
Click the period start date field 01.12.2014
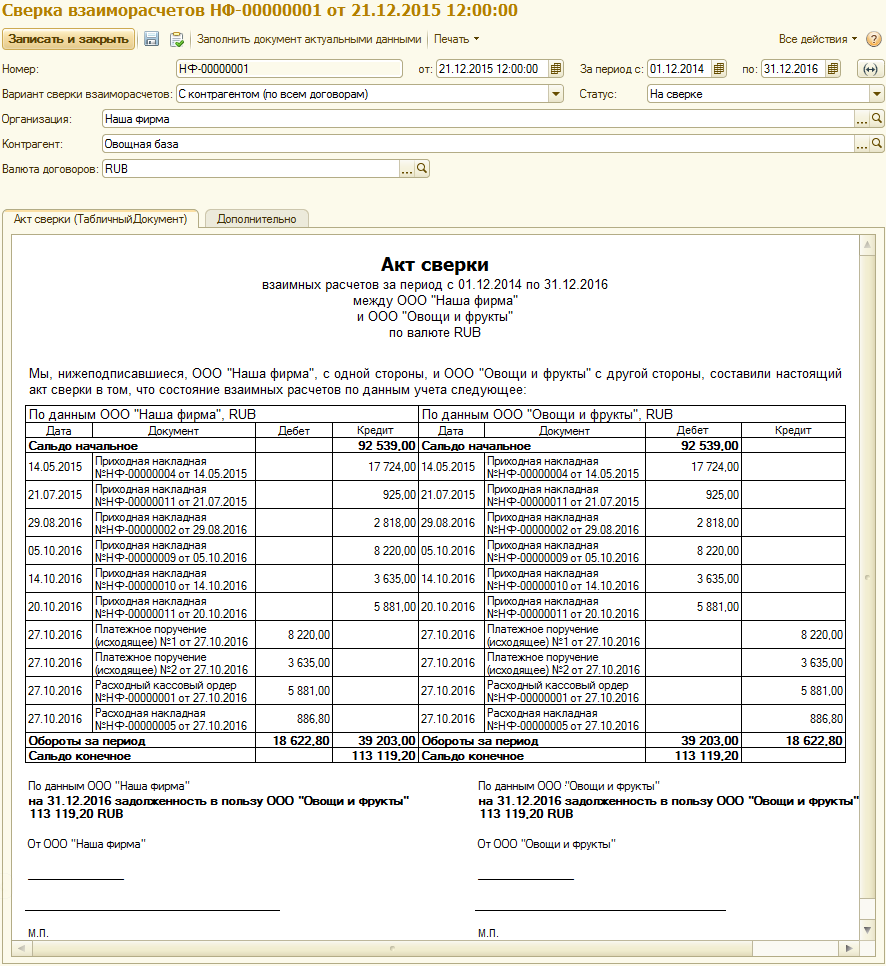680,69
